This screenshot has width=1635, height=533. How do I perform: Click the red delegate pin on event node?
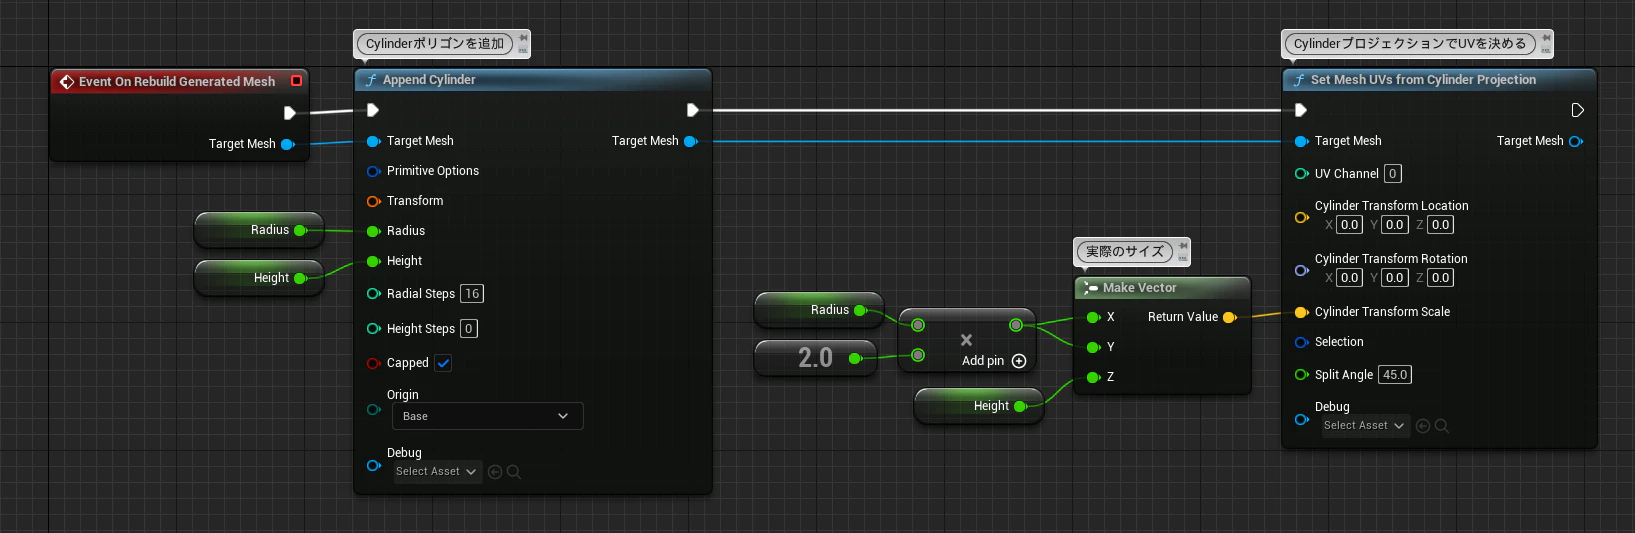pyautogui.click(x=296, y=81)
